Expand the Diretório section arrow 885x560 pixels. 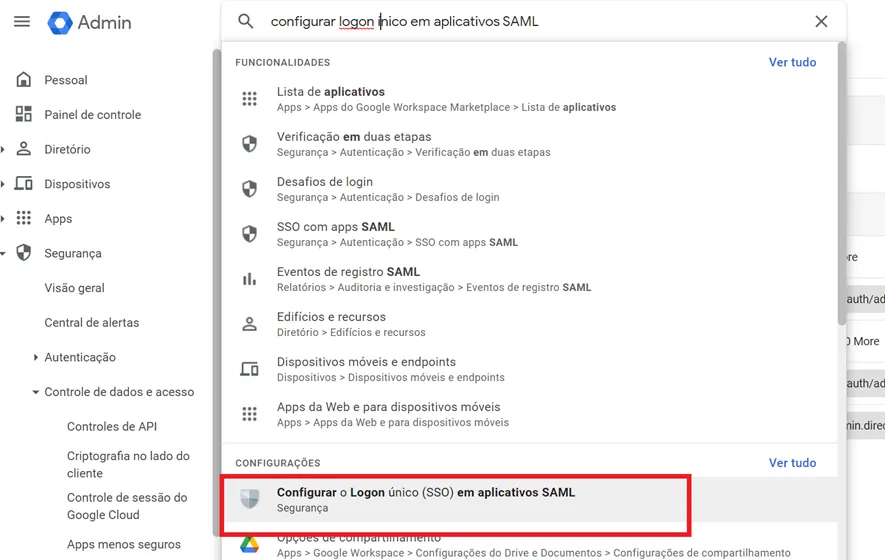click(3, 150)
